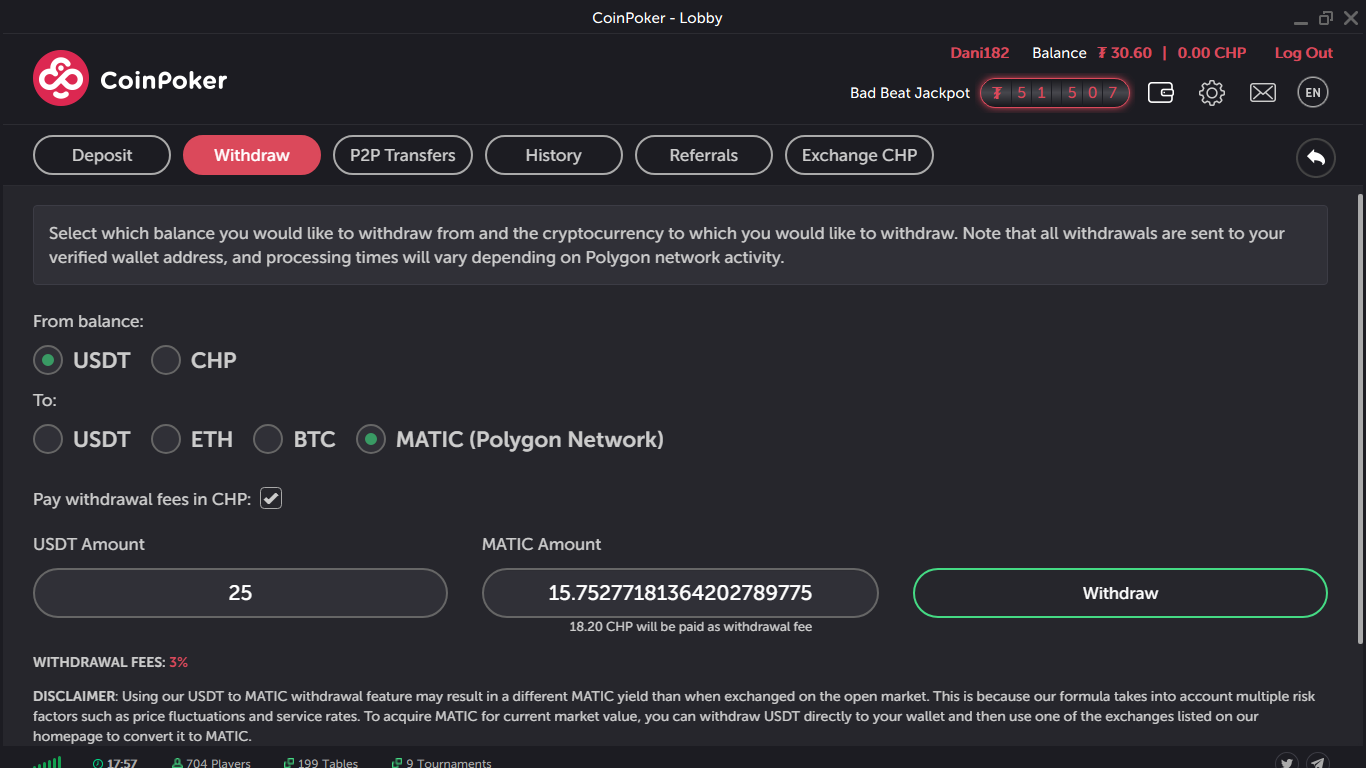Click the MATIC Amount field
Image resolution: width=1366 pixels, height=768 pixels.
(x=680, y=593)
